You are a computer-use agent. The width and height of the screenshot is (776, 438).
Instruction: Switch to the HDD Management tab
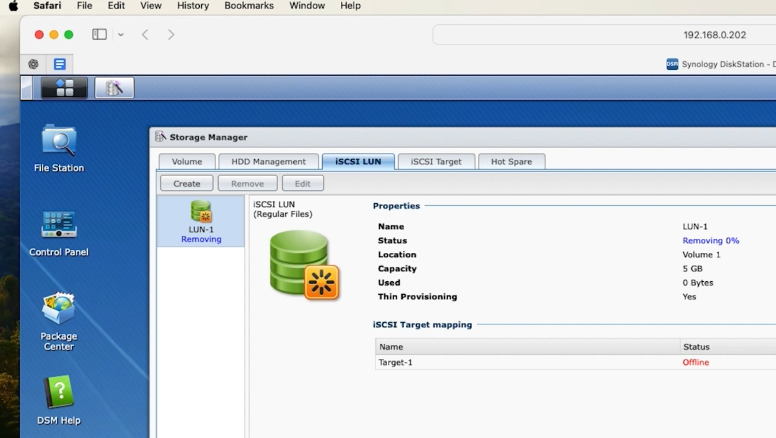click(x=269, y=161)
